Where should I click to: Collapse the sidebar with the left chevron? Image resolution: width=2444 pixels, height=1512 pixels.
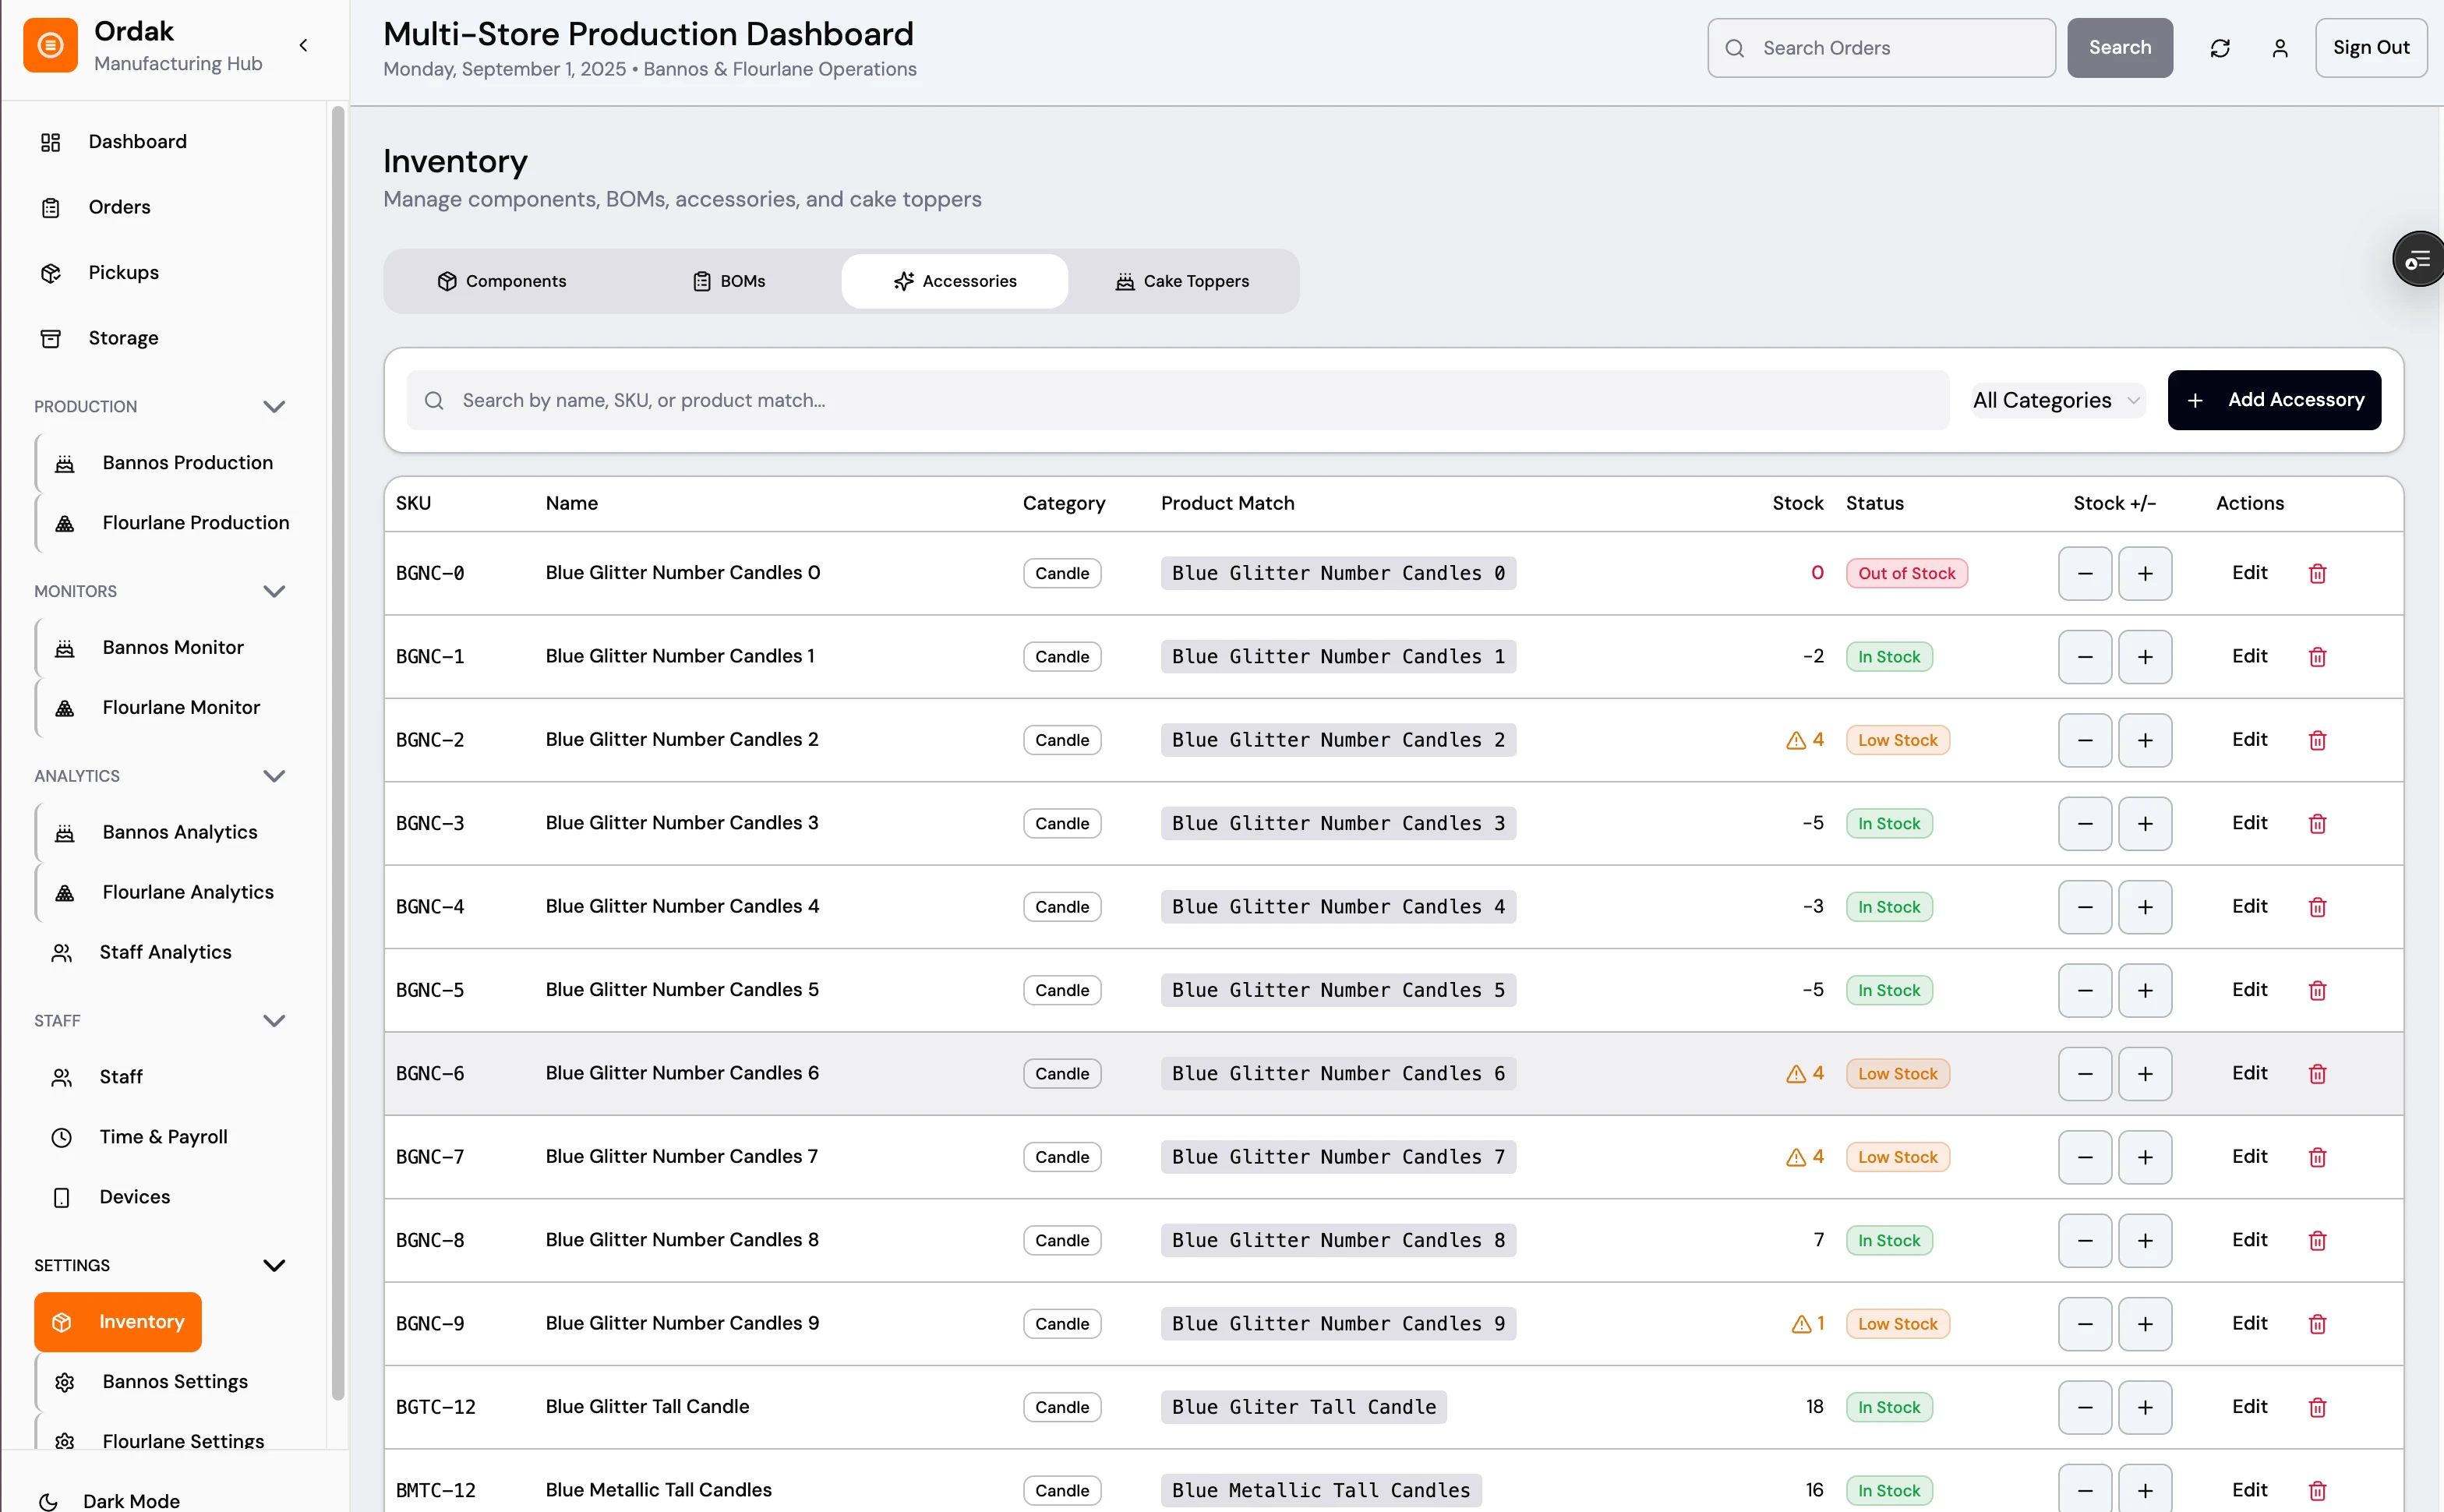[x=303, y=45]
